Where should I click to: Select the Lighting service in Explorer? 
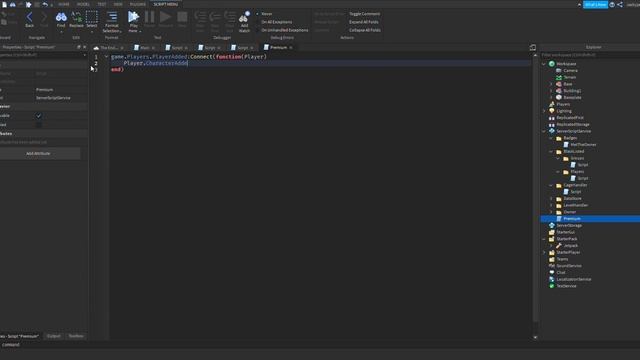[x=564, y=111]
